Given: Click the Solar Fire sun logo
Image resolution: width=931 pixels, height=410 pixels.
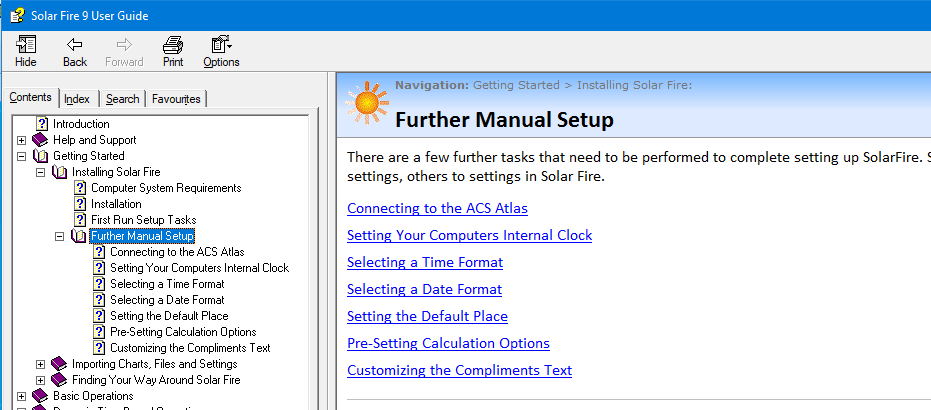Looking at the screenshot, I should pos(367,102).
